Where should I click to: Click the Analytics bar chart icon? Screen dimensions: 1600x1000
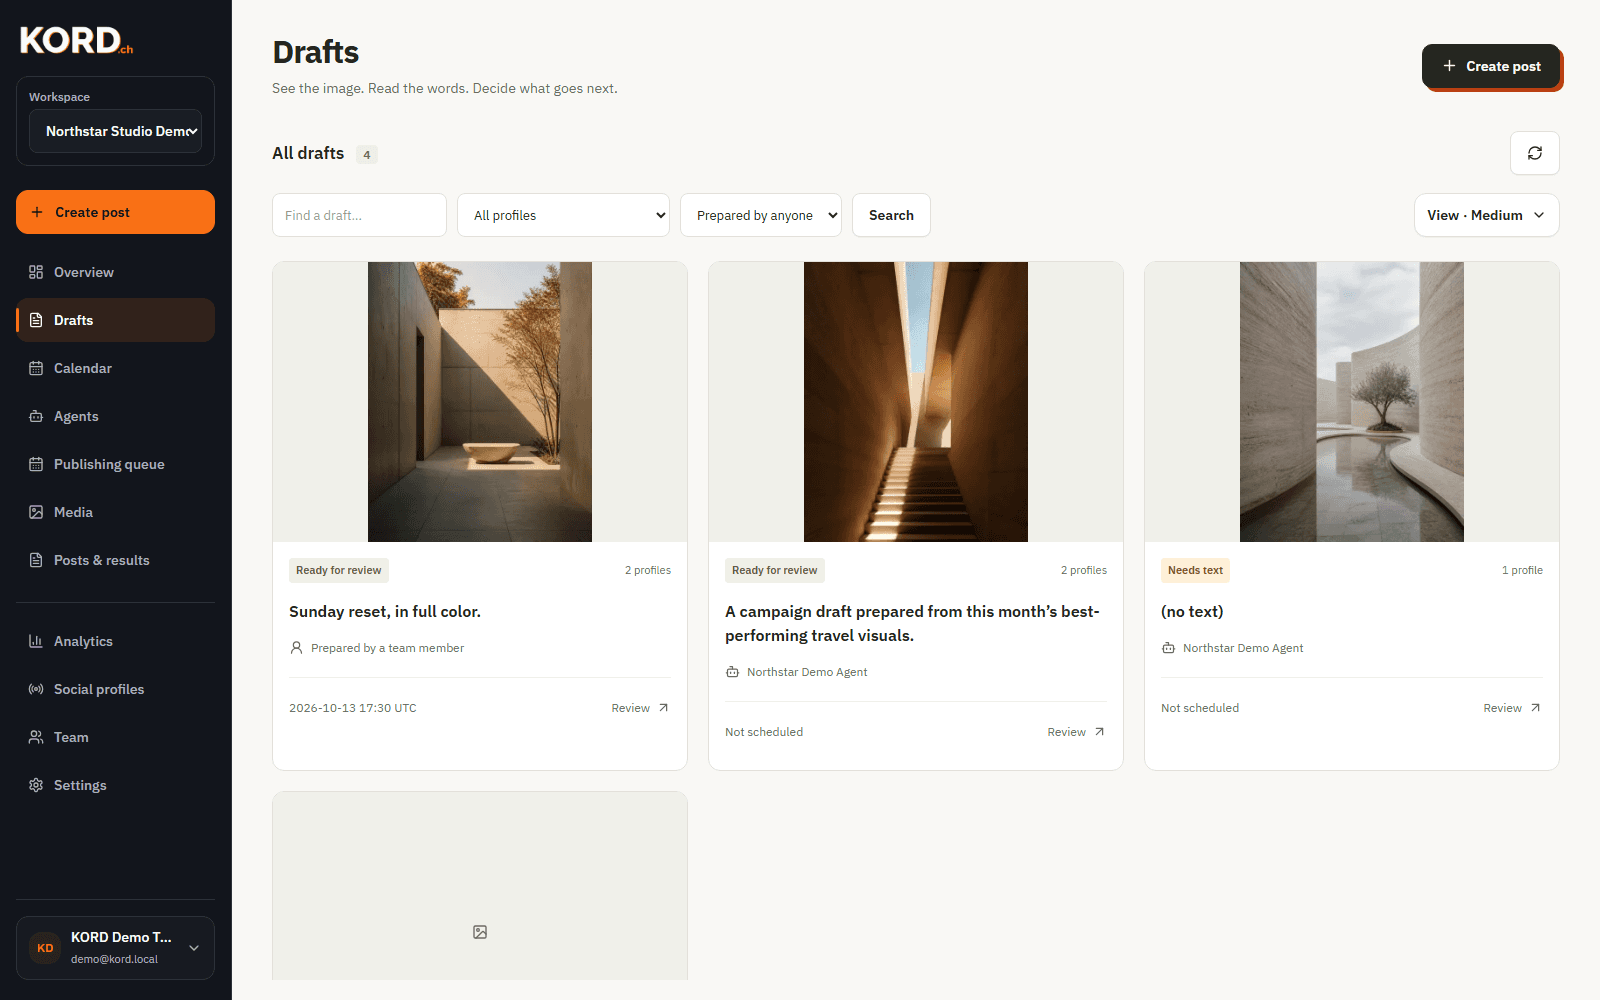36,641
